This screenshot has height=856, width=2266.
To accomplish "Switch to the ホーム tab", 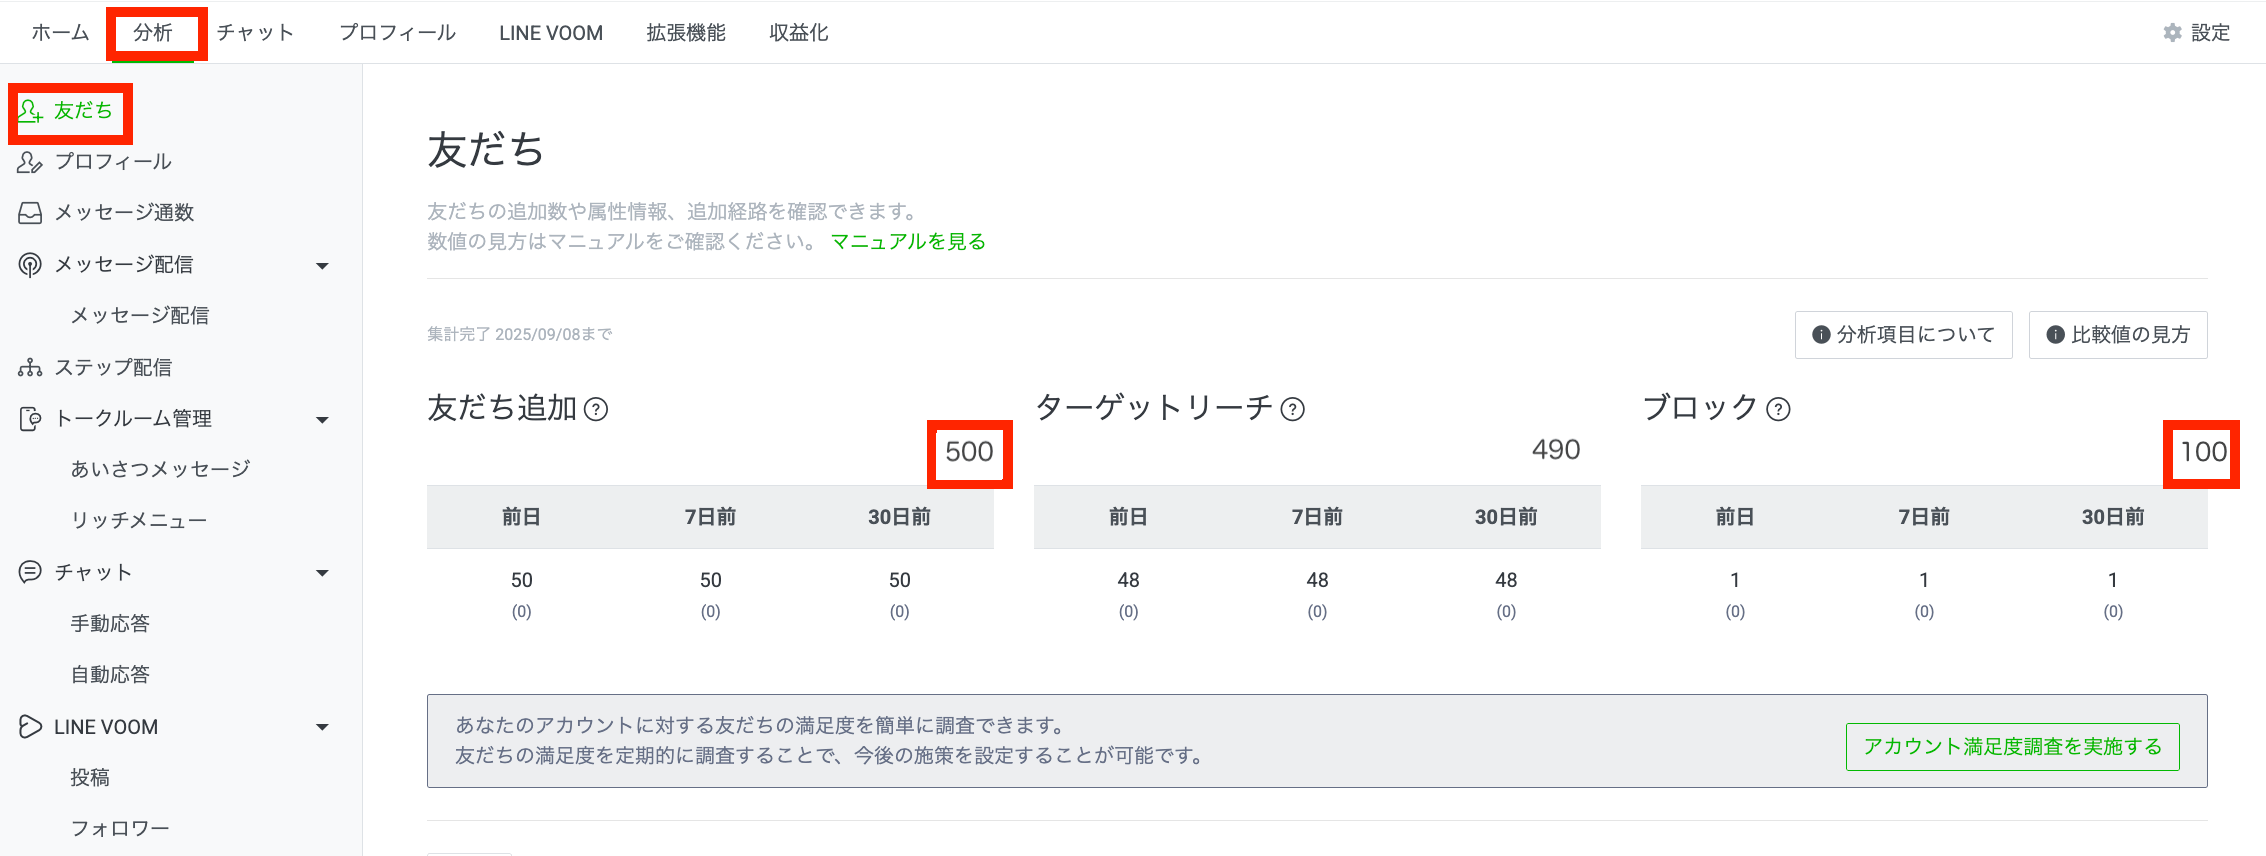I will (x=60, y=33).
